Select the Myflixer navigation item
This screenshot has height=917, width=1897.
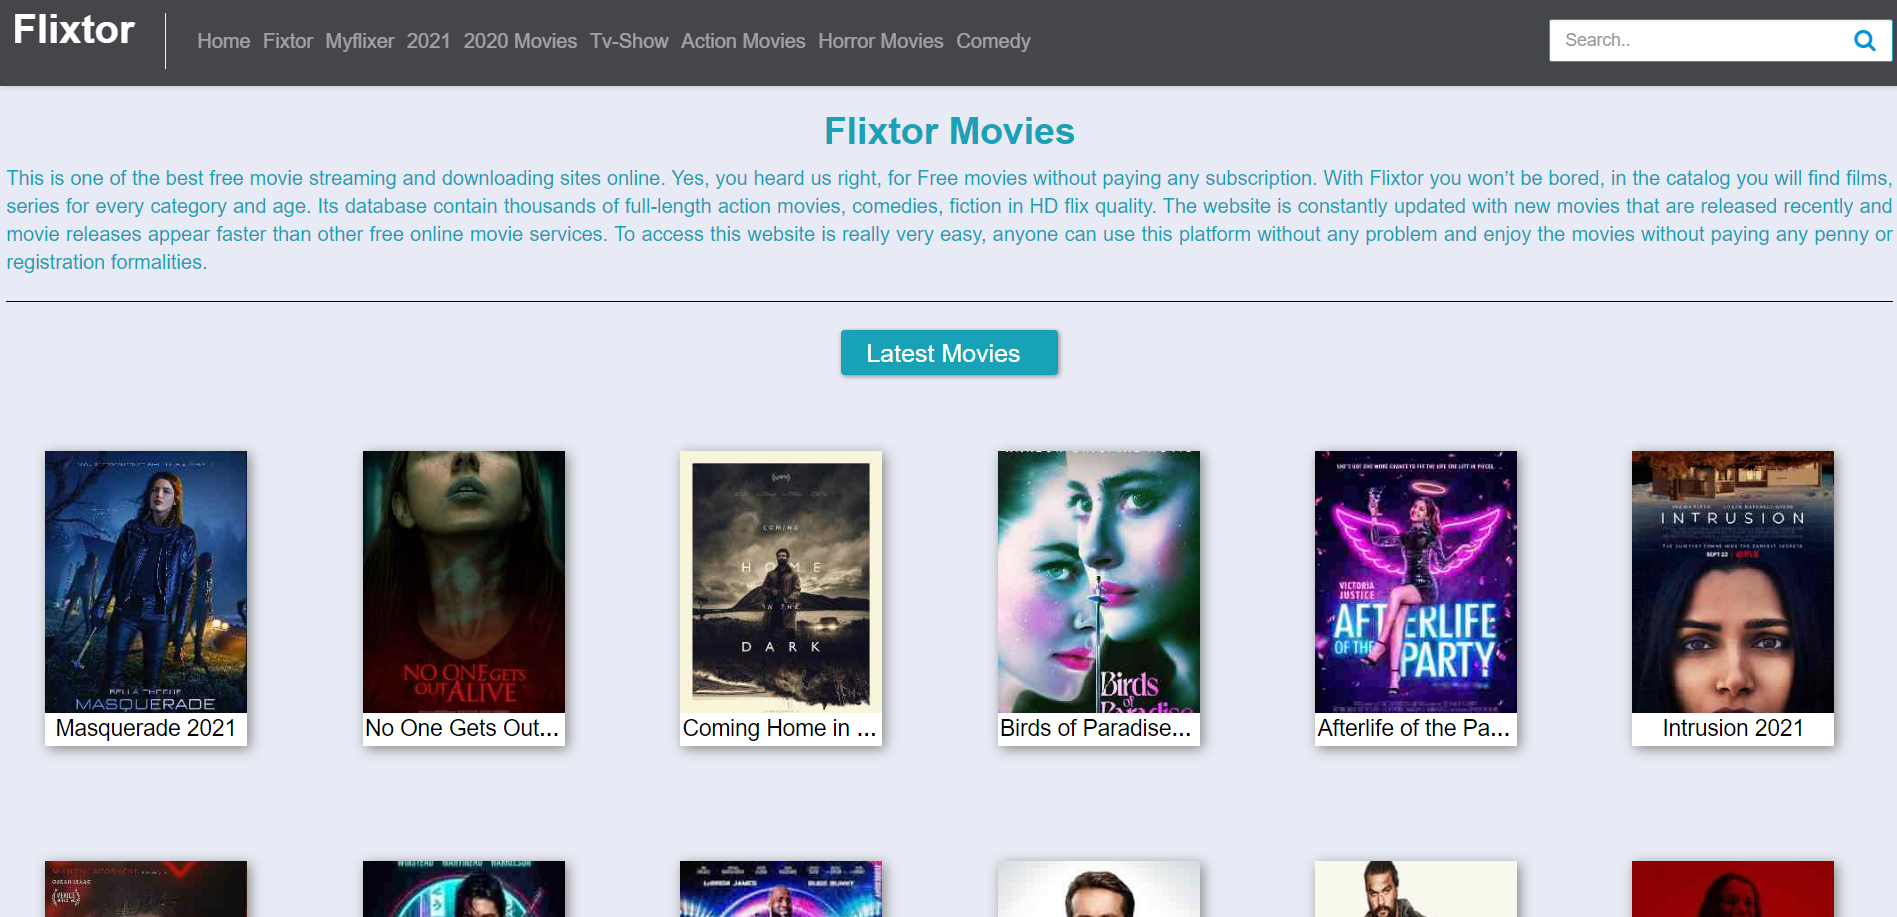[x=359, y=41]
